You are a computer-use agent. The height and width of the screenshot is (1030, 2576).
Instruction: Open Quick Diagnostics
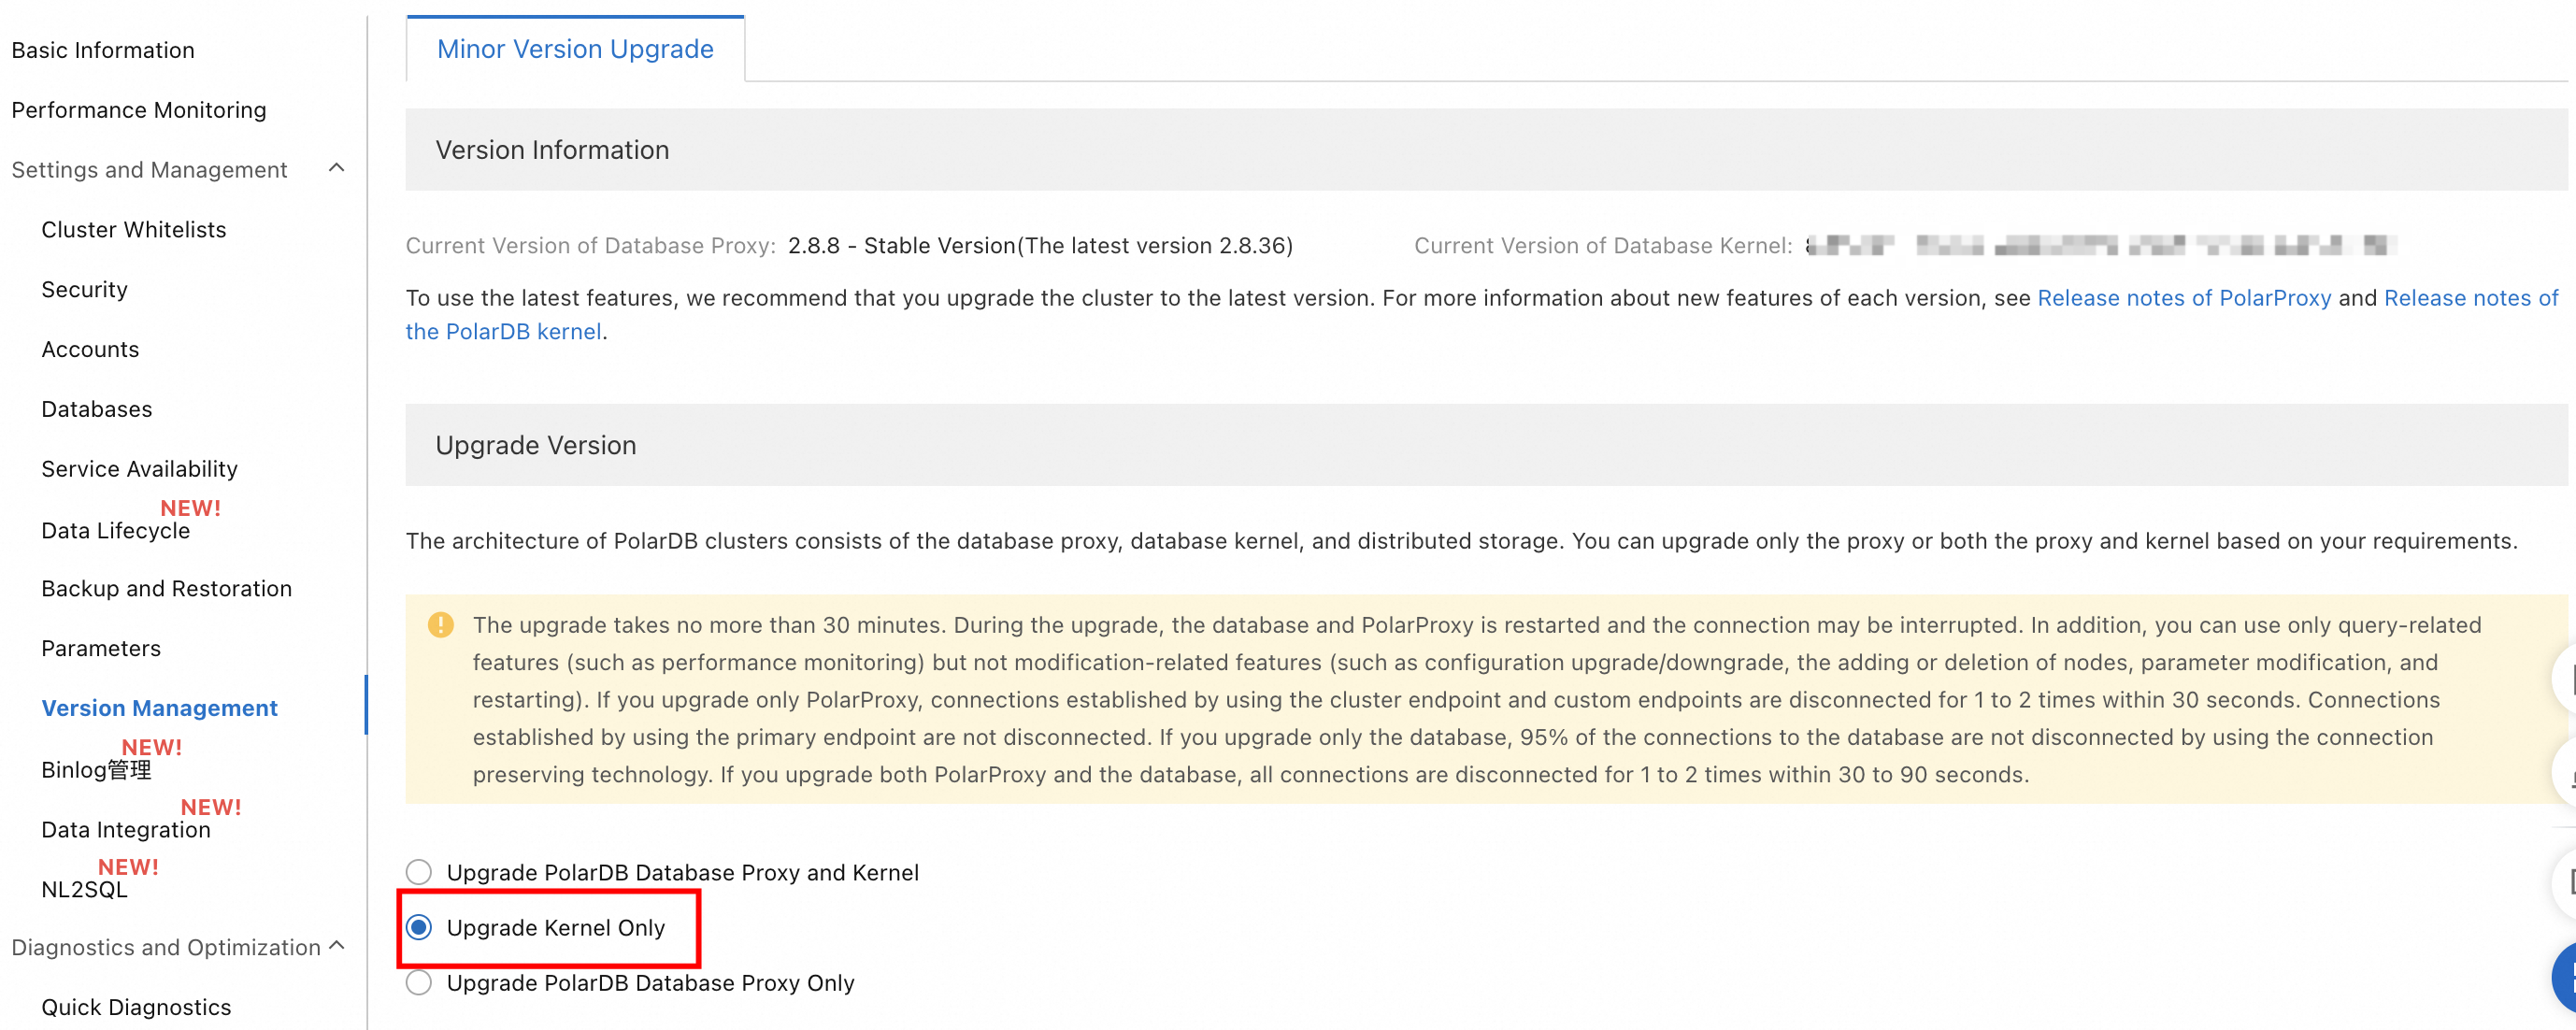(x=136, y=1007)
